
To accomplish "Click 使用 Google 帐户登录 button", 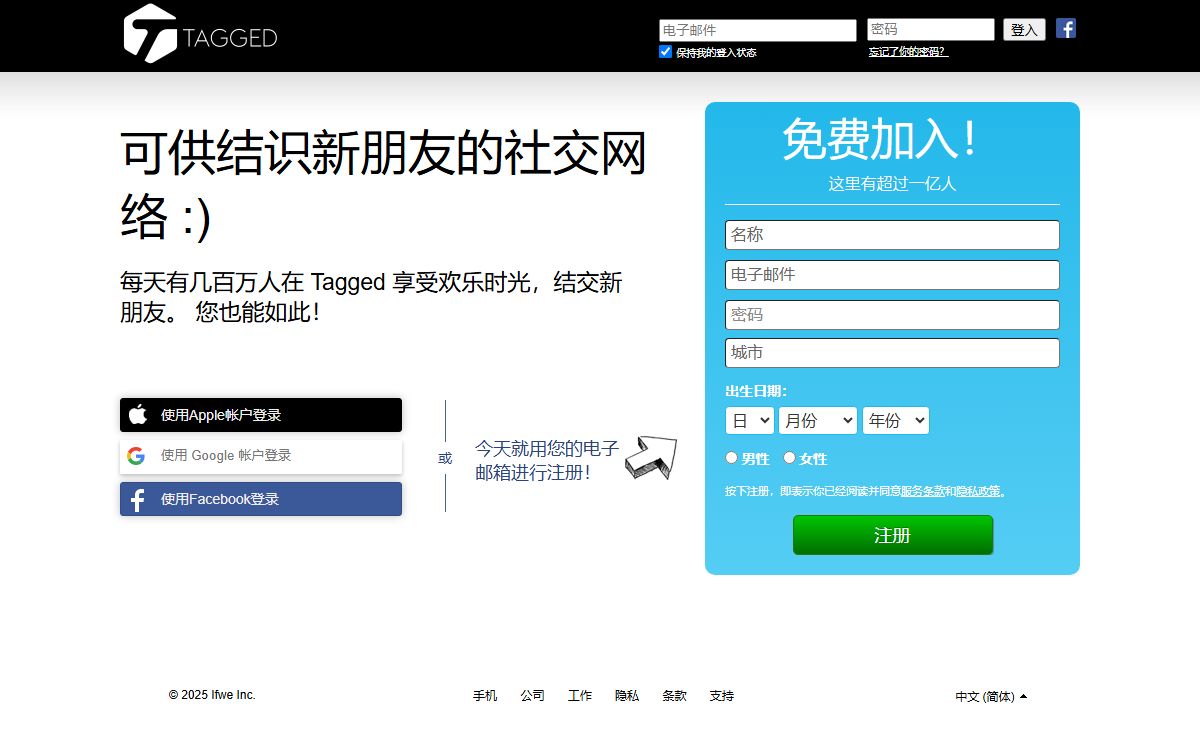I will (261, 456).
